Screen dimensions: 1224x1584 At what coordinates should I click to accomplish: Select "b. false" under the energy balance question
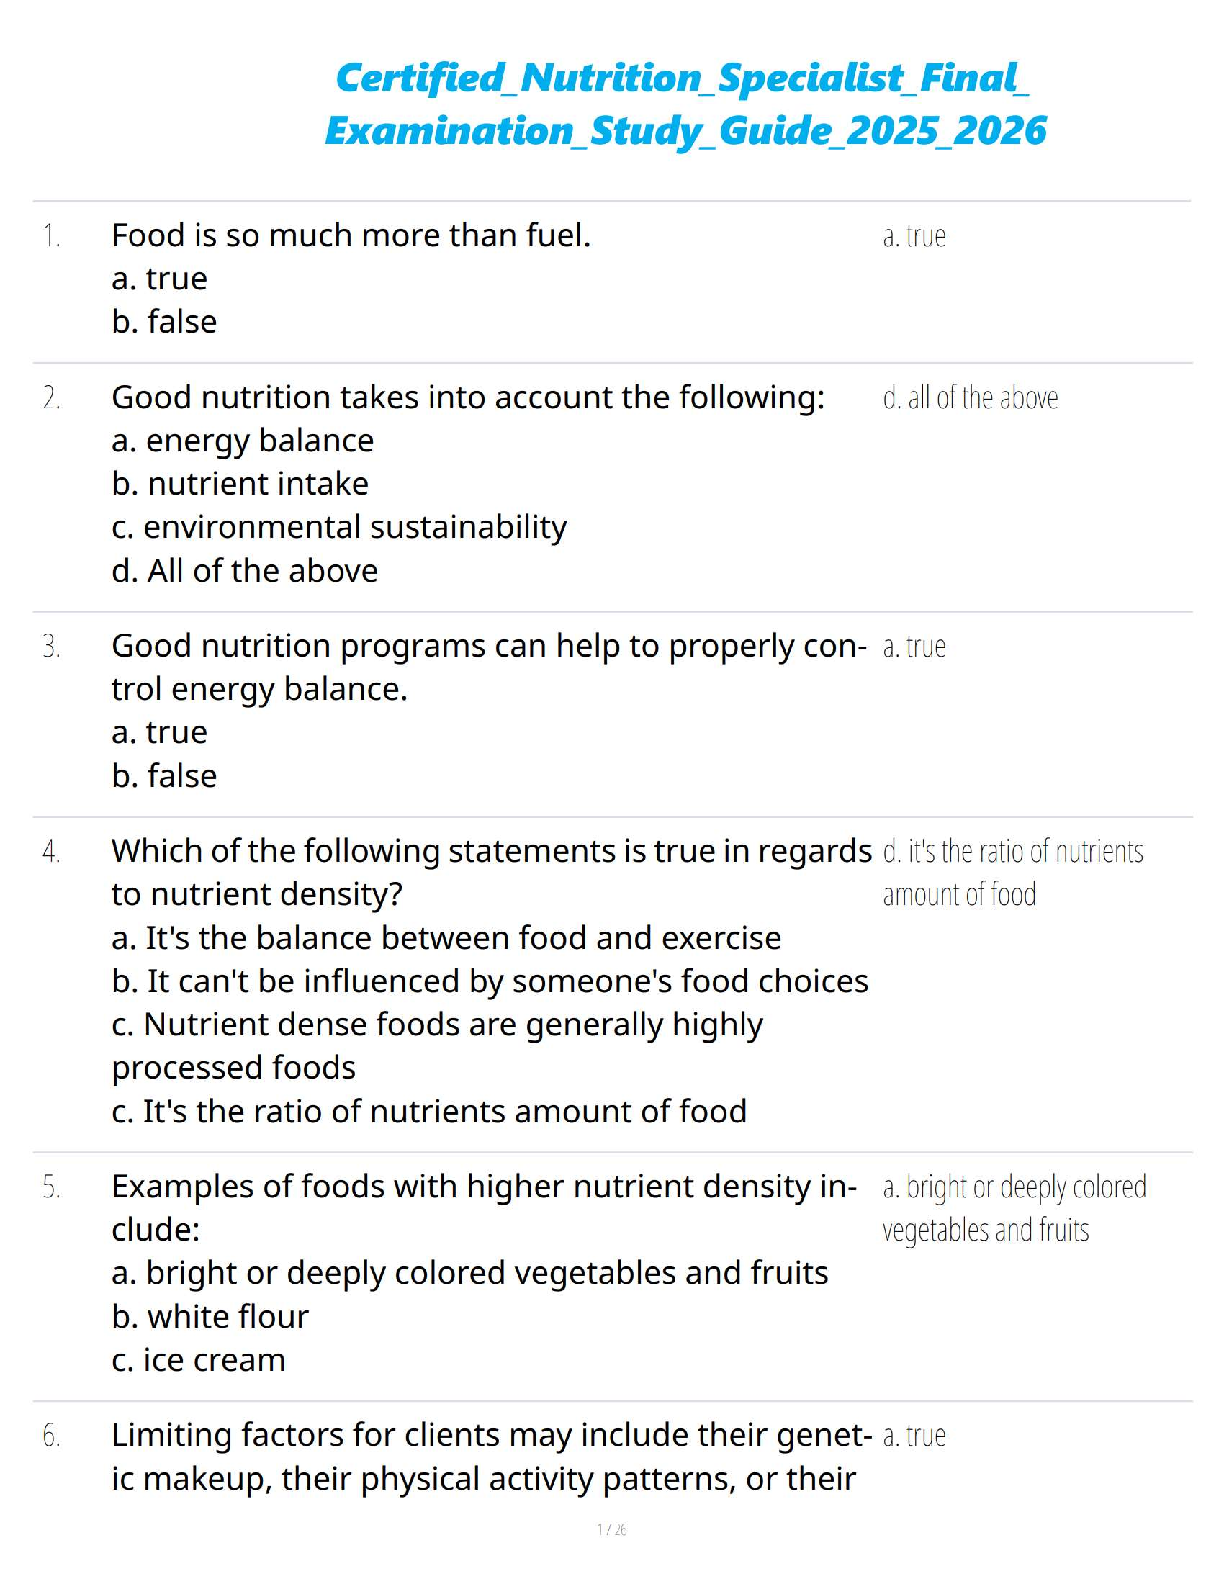(164, 776)
